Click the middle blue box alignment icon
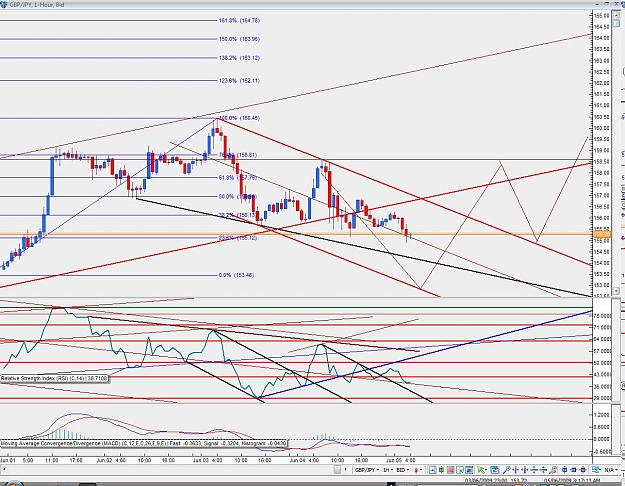The image size is (625, 486). tap(574, 470)
